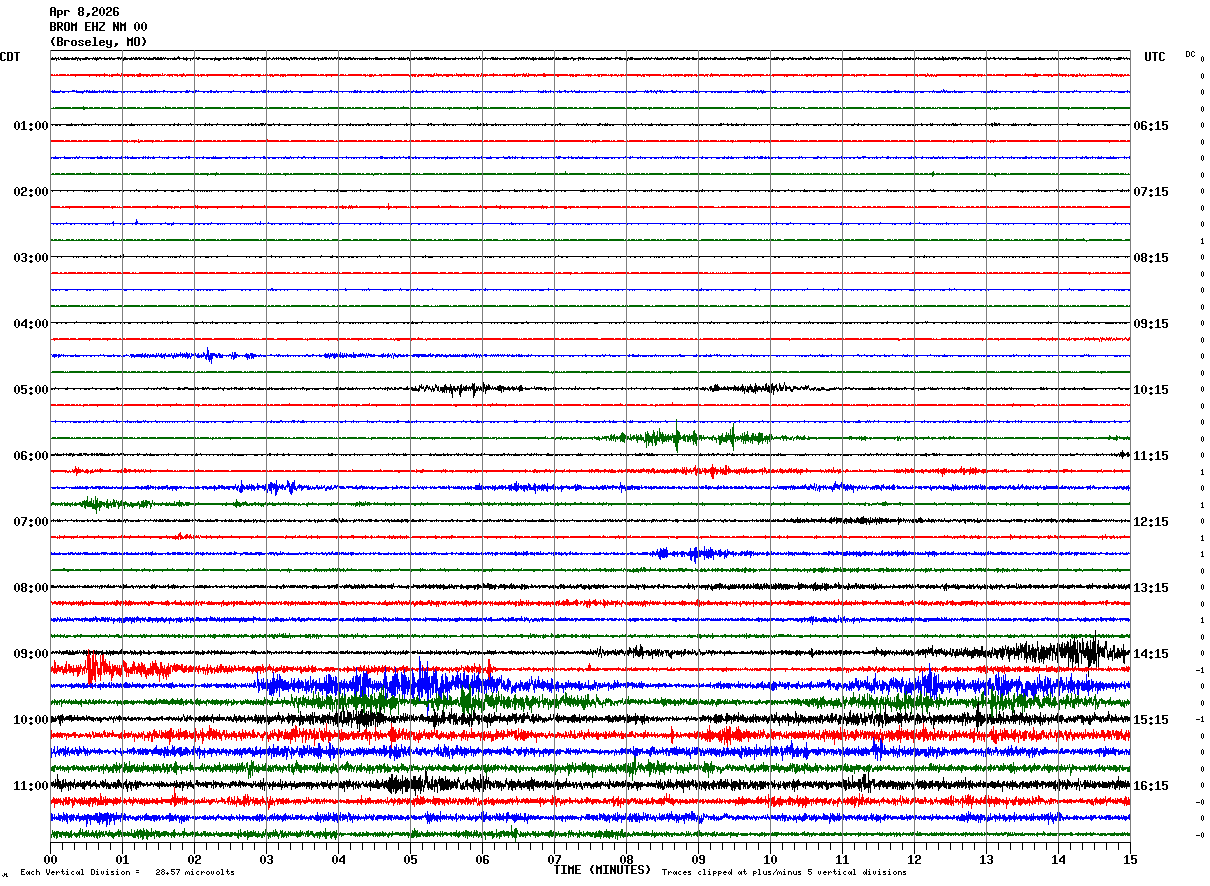The height and width of the screenshot is (886, 1210).
Task: Select the 08:00 CDT hour label
Action: [x=31, y=588]
